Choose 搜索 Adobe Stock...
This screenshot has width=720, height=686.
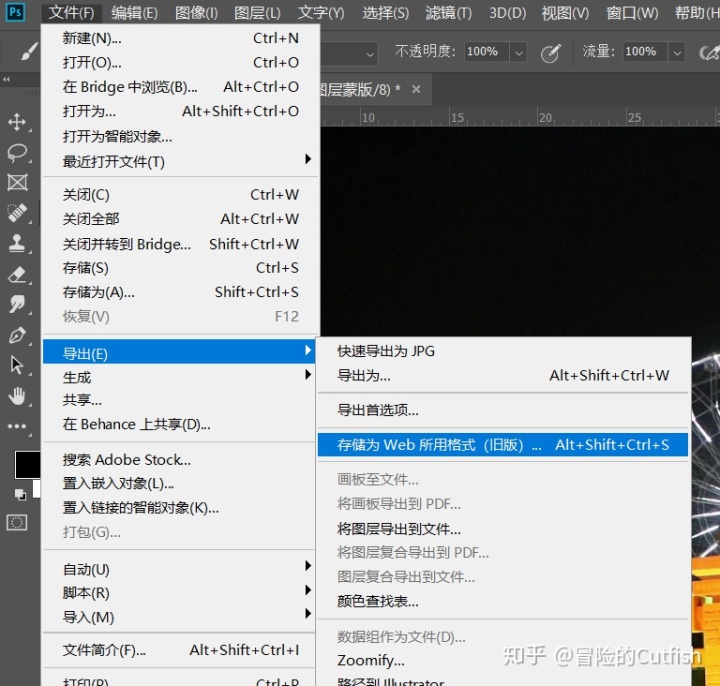179,459
